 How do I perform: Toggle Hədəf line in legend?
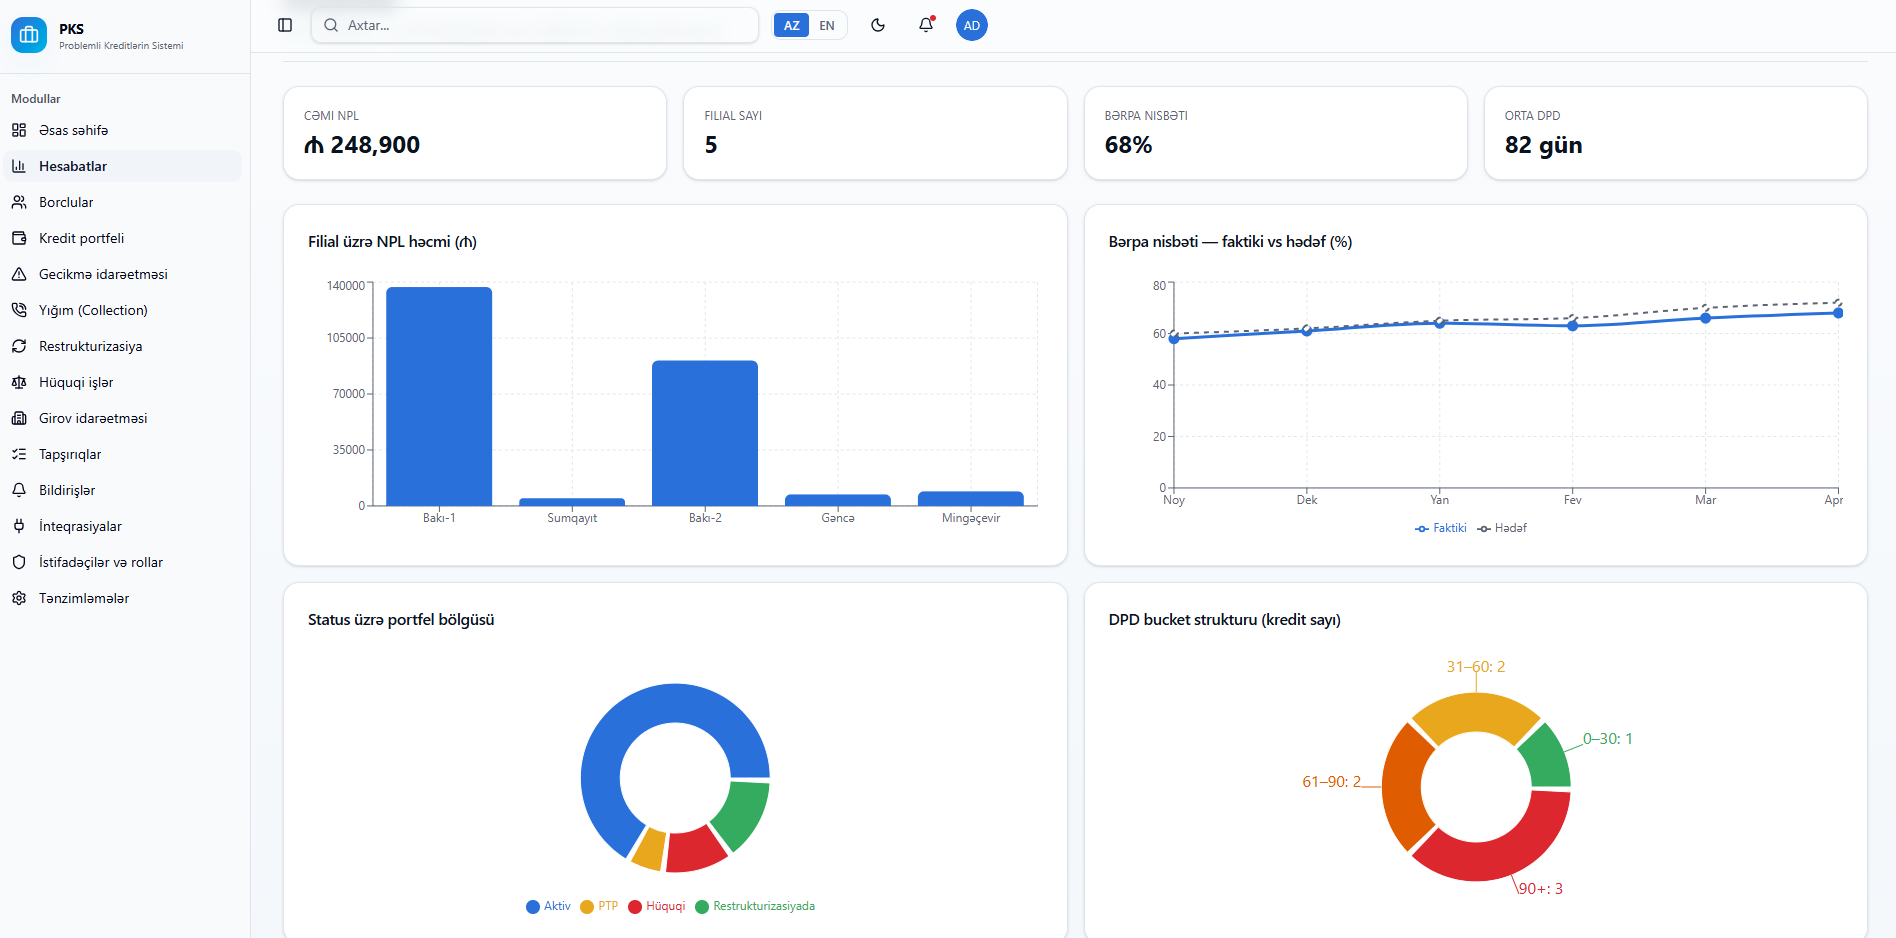pos(1502,528)
